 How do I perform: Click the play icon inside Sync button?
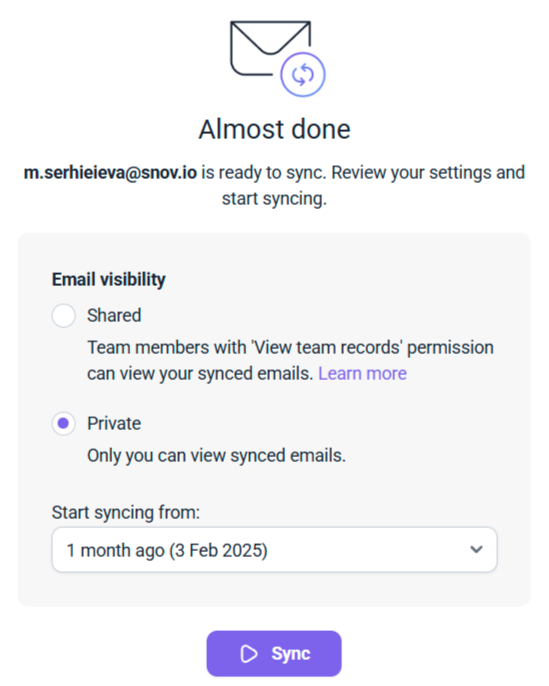[249, 654]
